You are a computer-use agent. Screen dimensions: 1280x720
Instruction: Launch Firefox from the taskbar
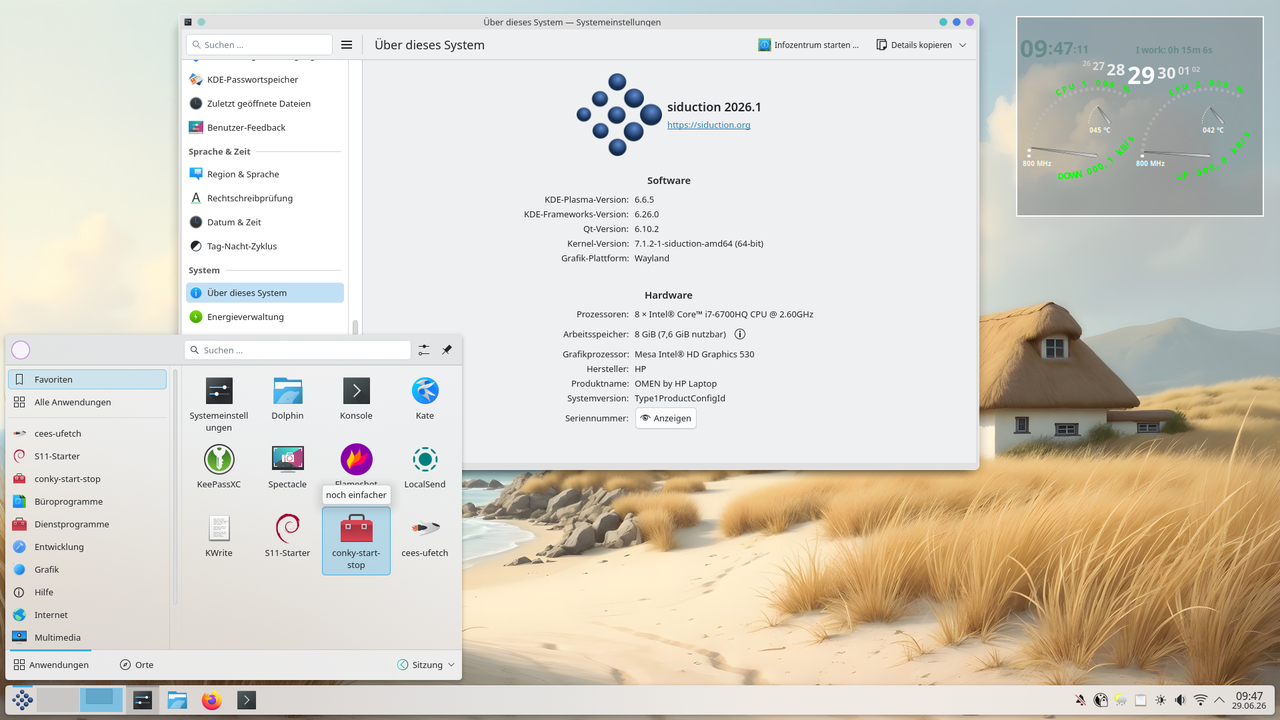click(x=211, y=700)
